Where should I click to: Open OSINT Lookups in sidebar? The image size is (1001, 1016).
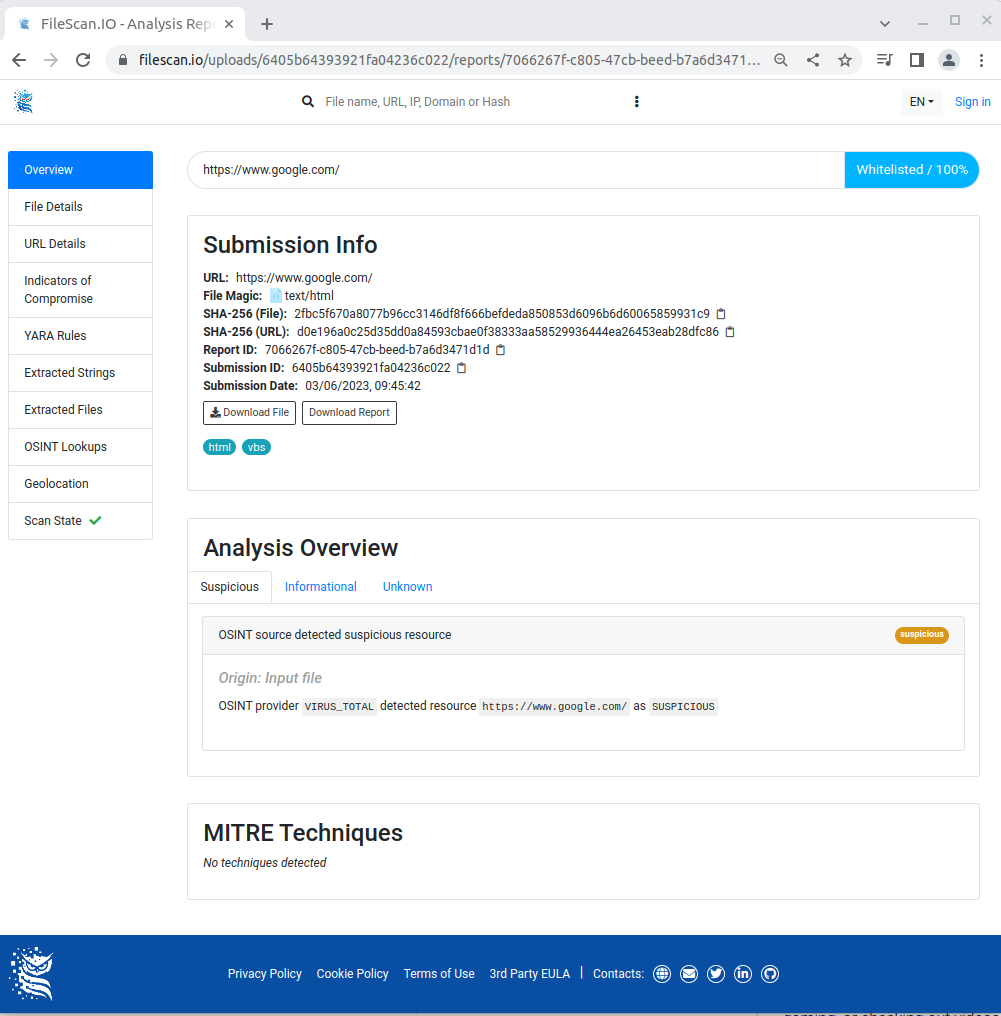(80, 446)
